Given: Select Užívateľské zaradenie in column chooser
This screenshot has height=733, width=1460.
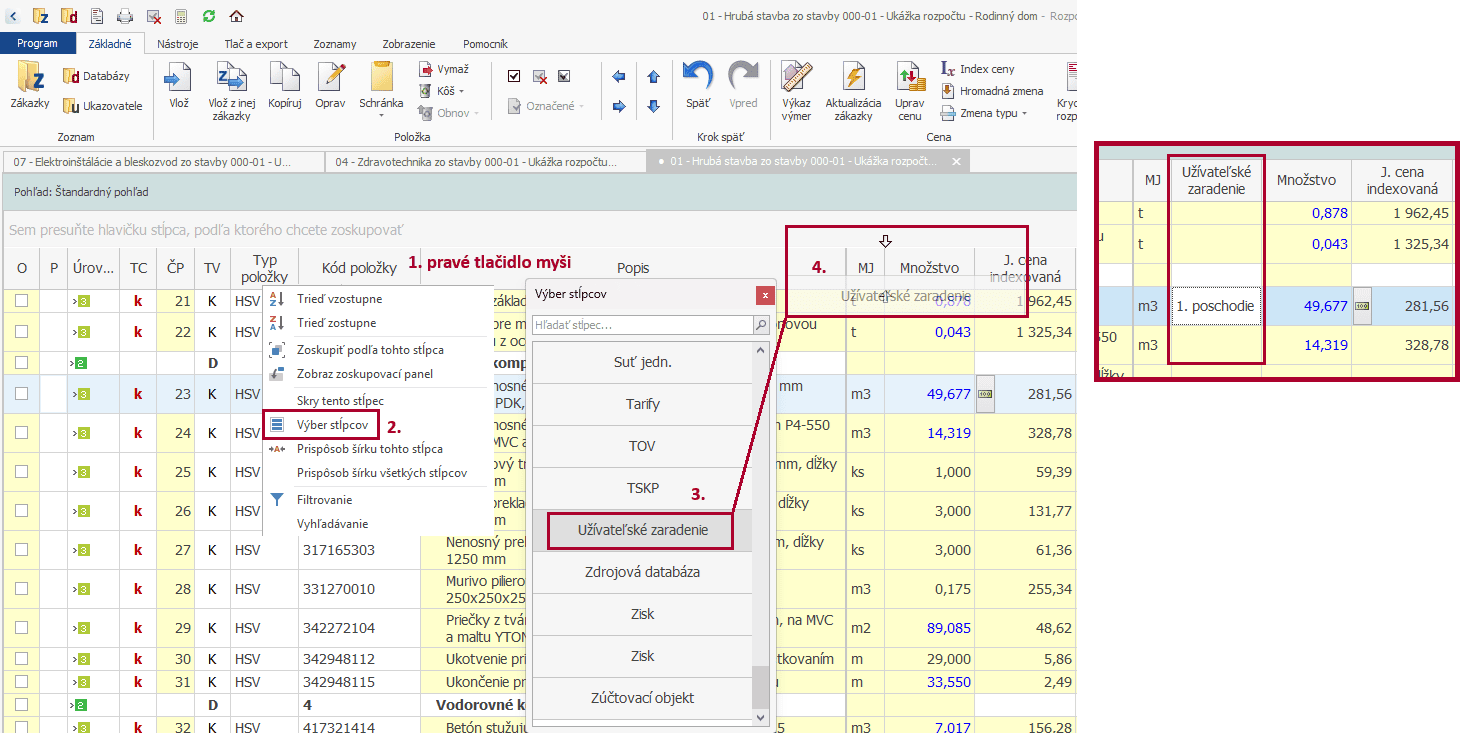Looking at the screenshot, I should point(642,530).
